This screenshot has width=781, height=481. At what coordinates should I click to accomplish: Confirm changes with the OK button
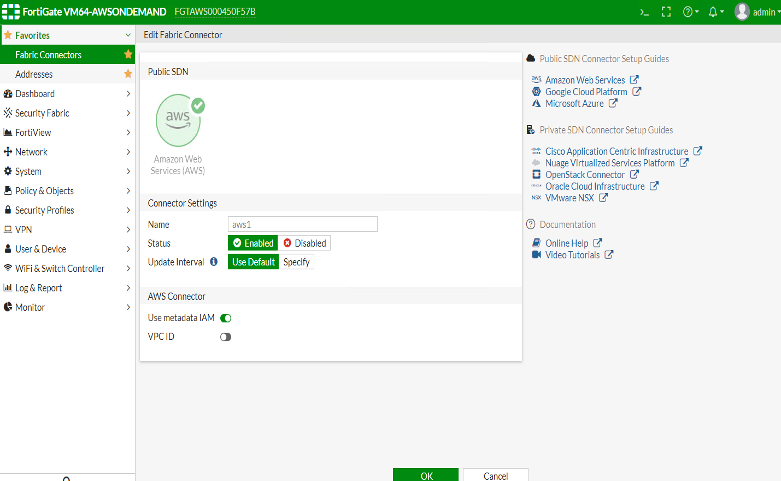click(x=426, y=475)
